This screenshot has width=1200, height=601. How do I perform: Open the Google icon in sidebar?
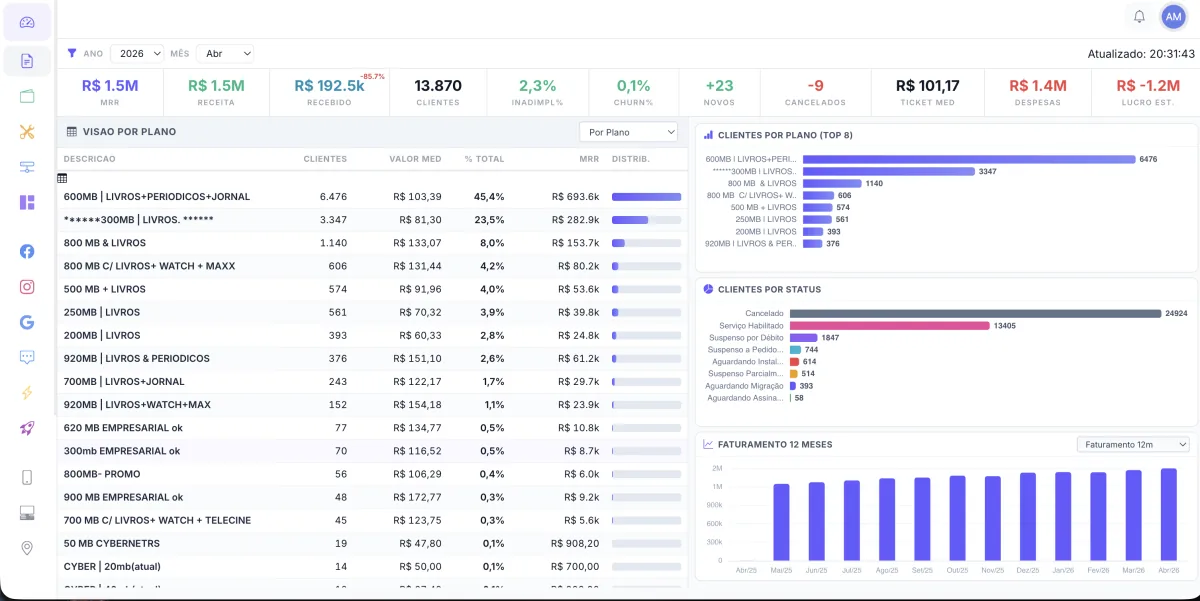point(27,322)
